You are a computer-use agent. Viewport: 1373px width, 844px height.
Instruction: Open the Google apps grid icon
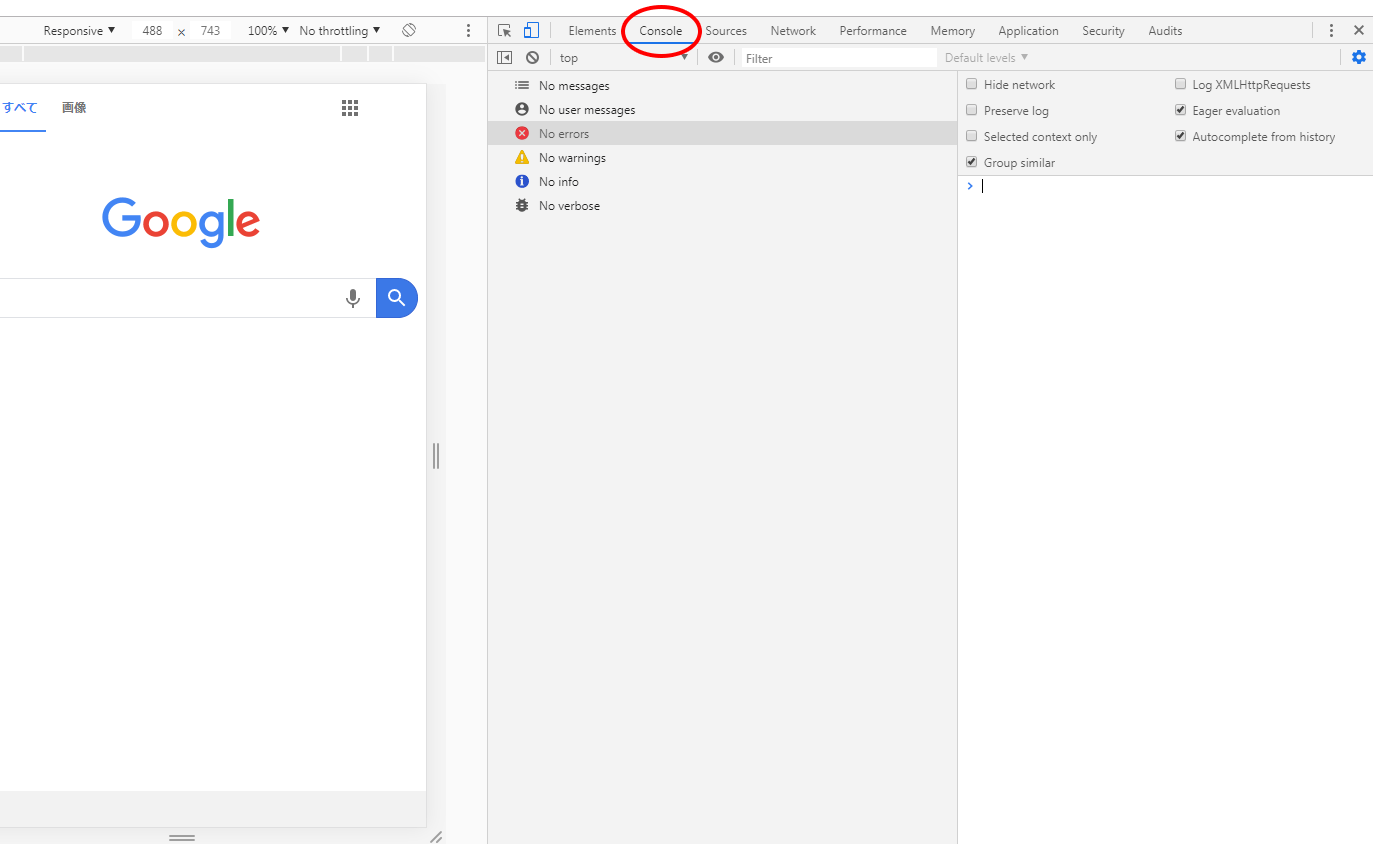point(350,108)
